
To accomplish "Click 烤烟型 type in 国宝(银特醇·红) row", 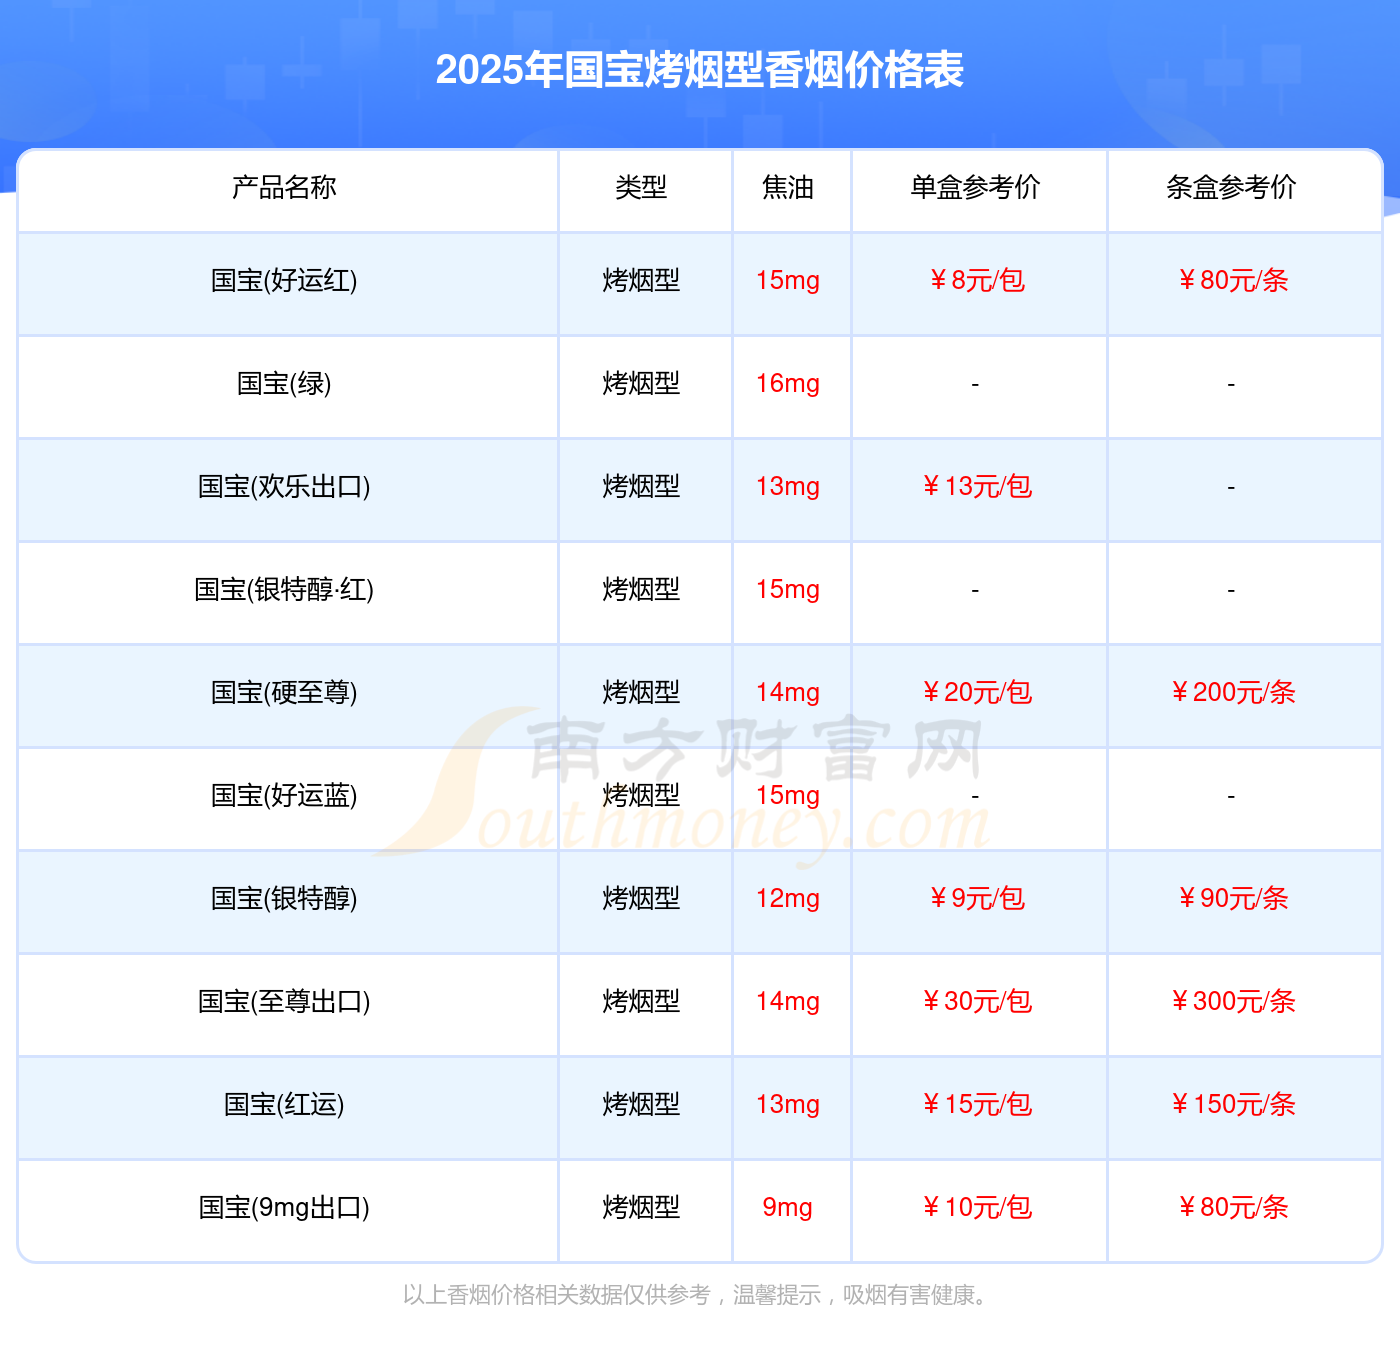I will coord(641,590).
